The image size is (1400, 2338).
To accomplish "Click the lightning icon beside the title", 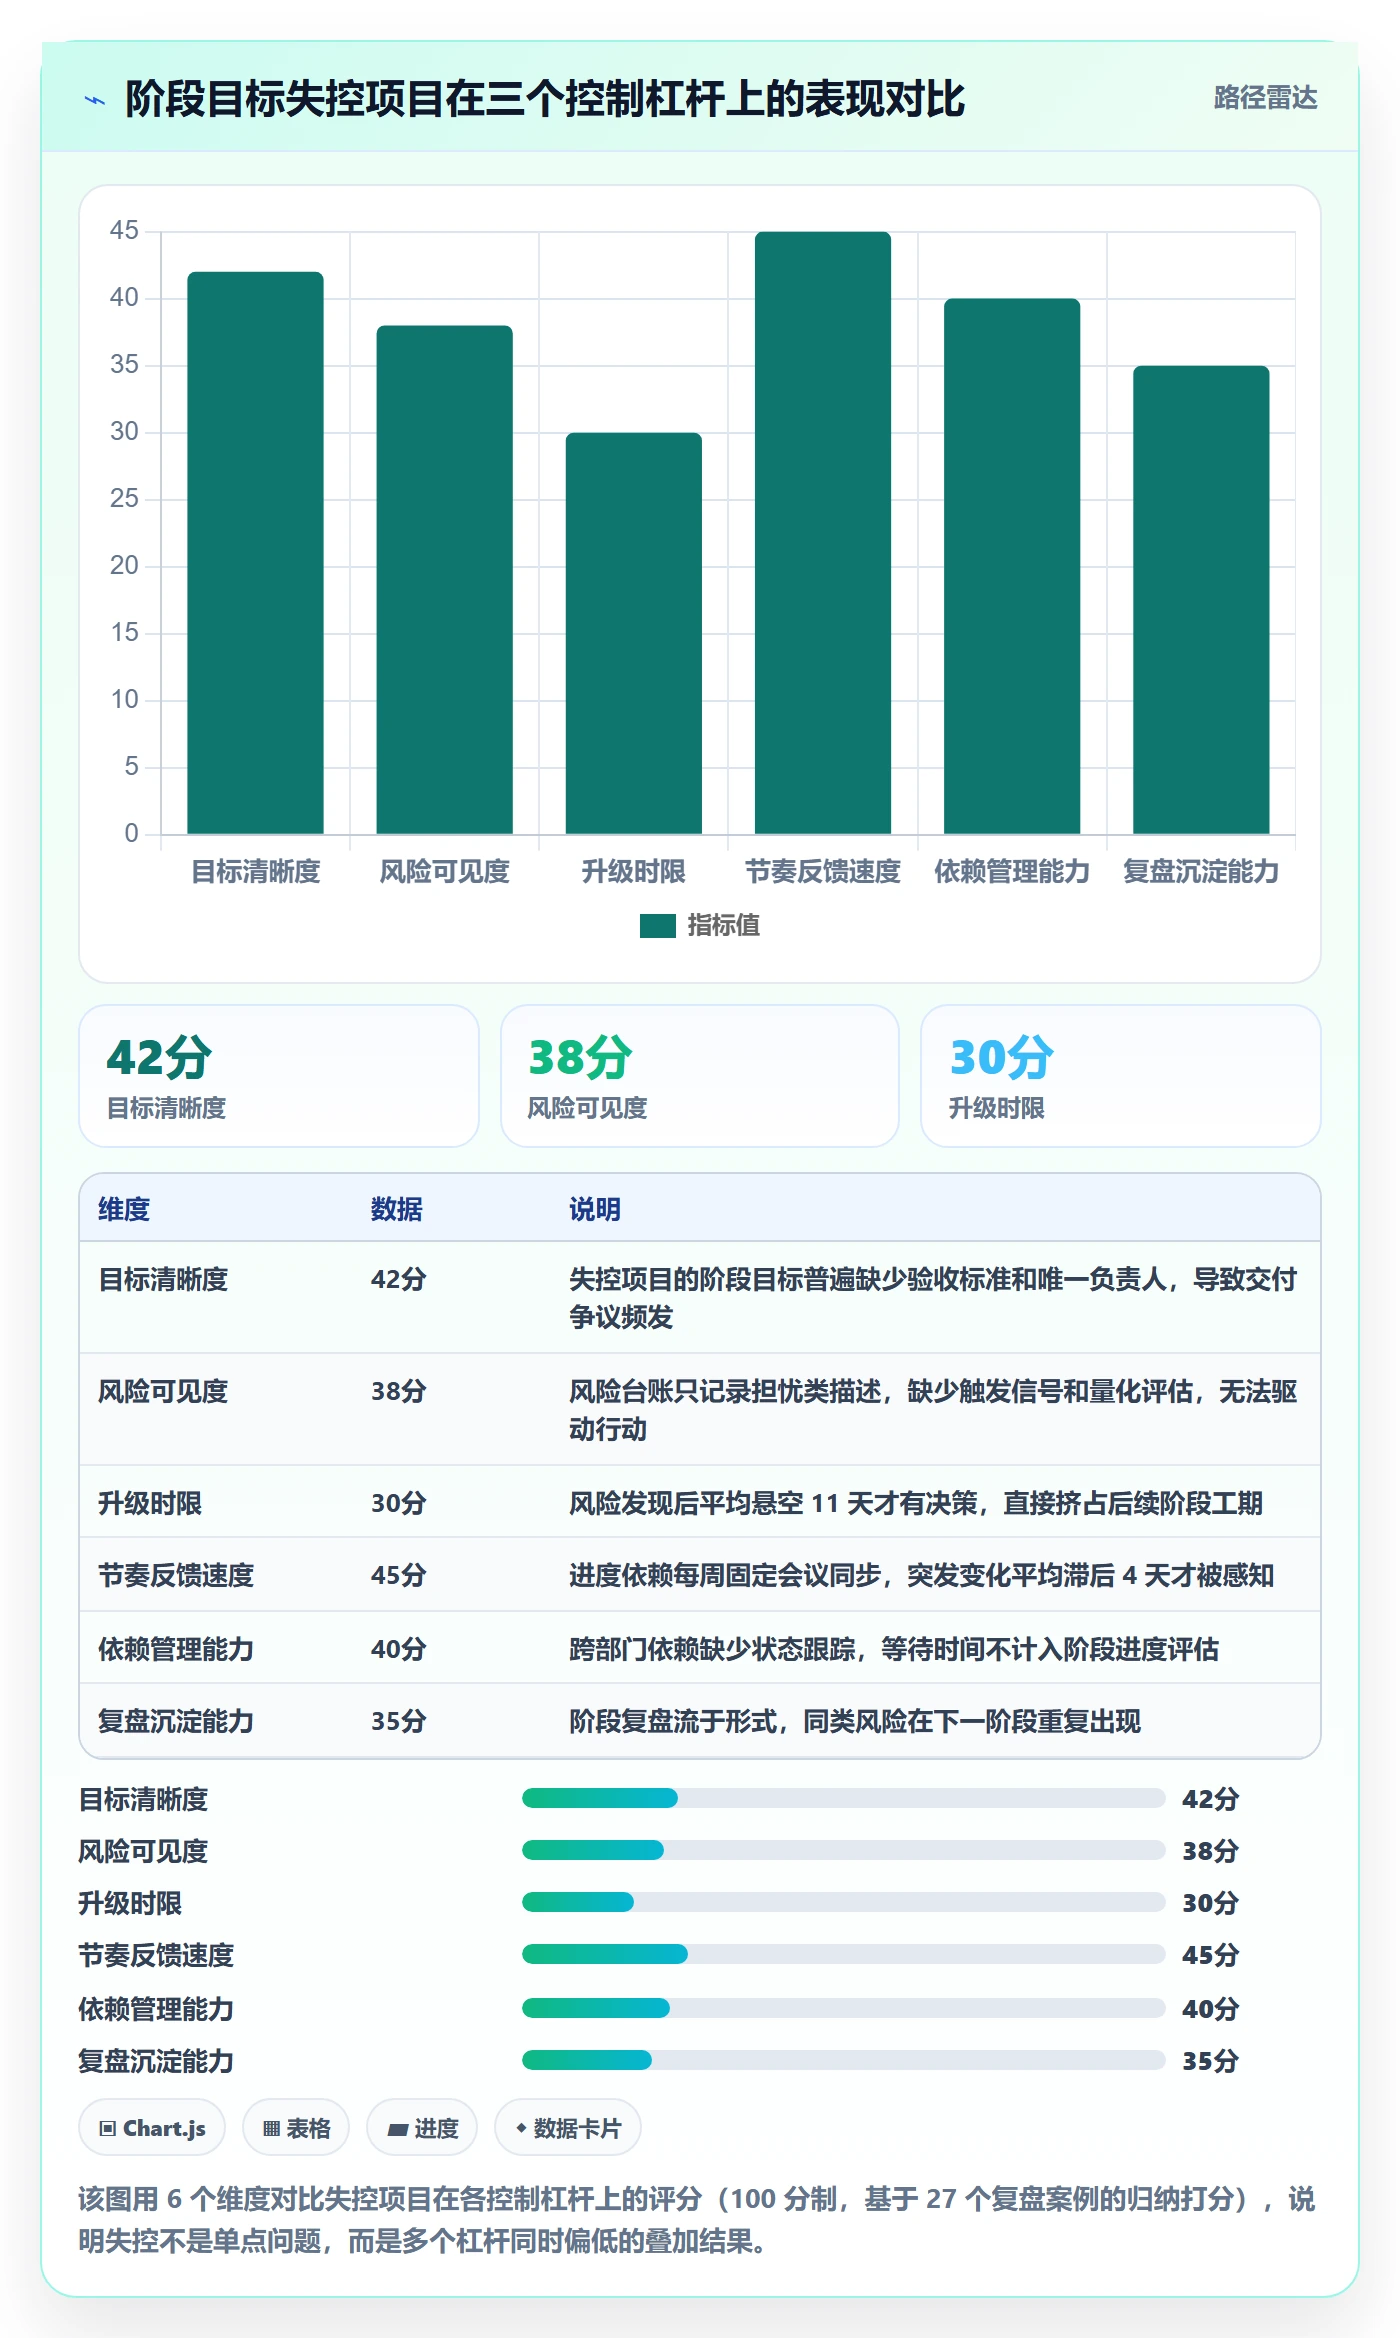I will coord(95,100).
